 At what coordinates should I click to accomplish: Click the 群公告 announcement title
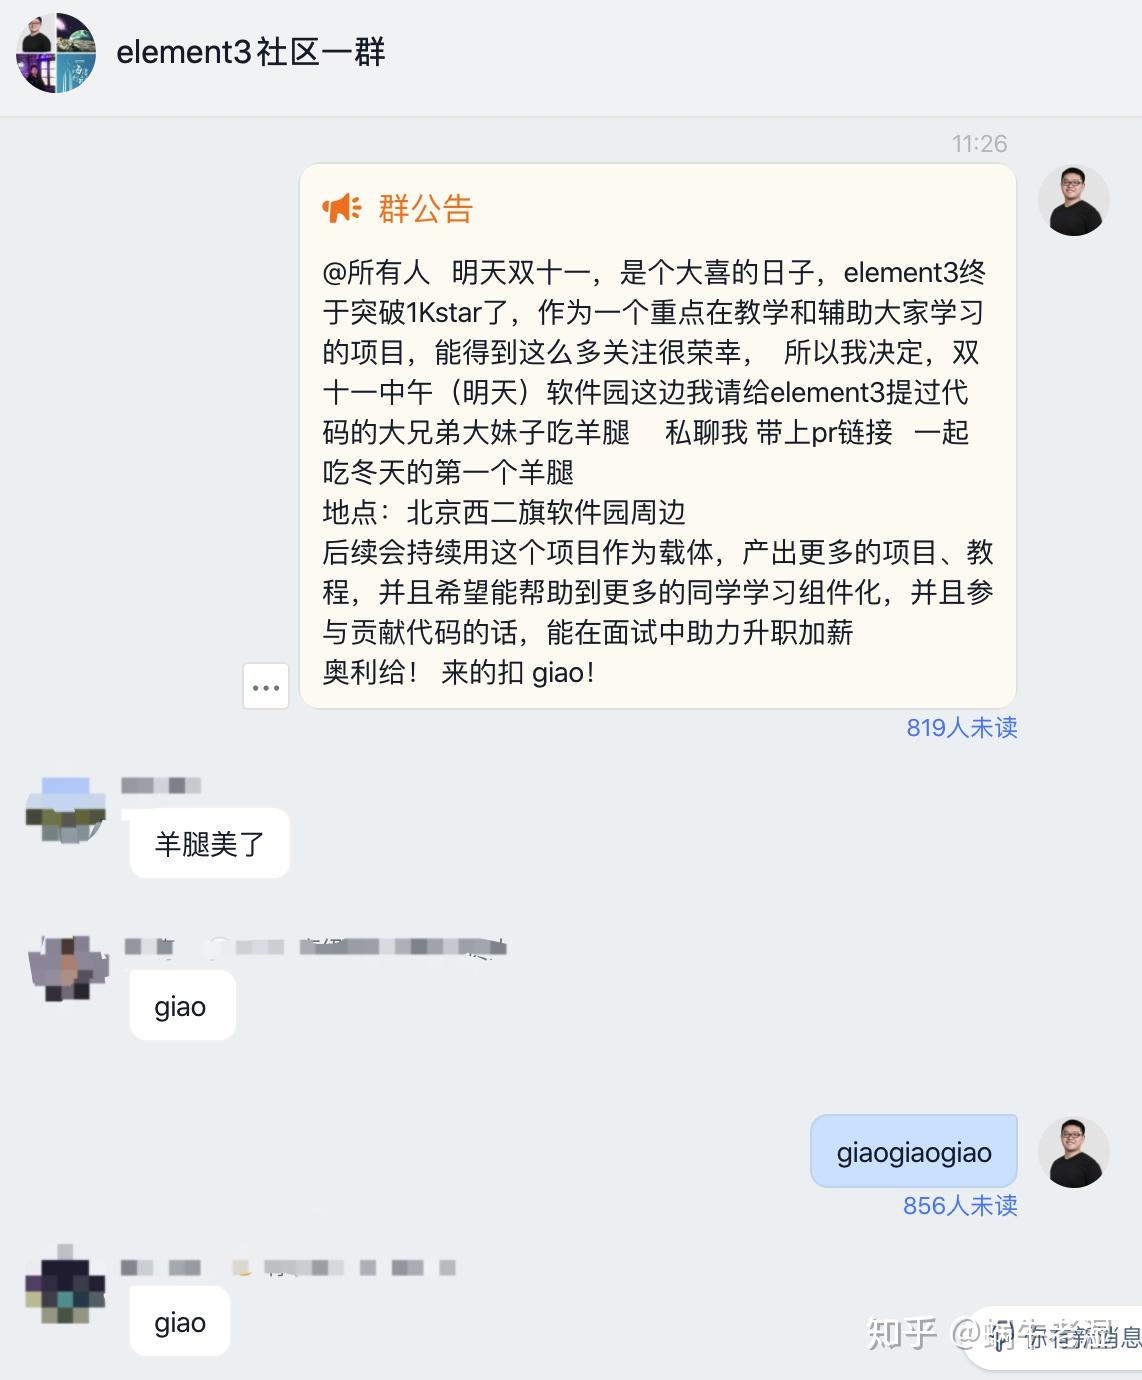pyautogui.click(x=425, y=209)
